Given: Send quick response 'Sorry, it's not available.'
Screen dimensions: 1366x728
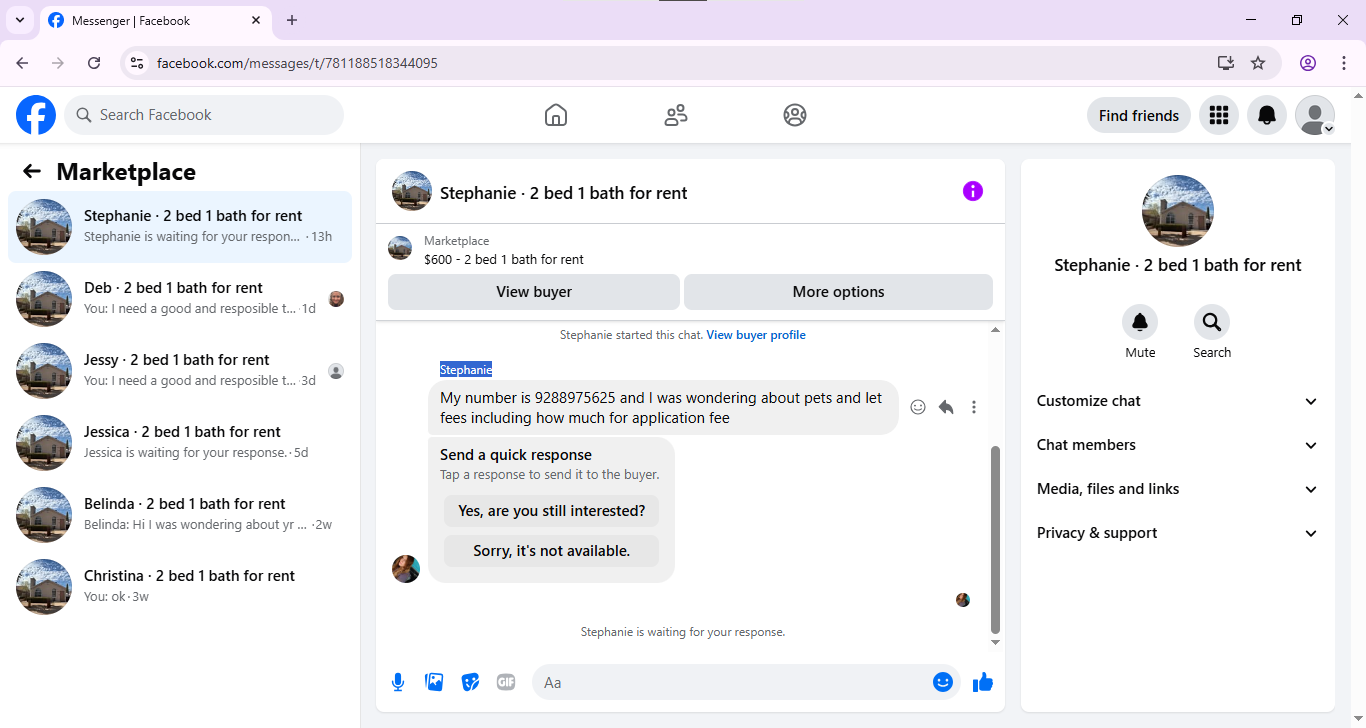Looking at the screenshot, I should coord(552,551).
